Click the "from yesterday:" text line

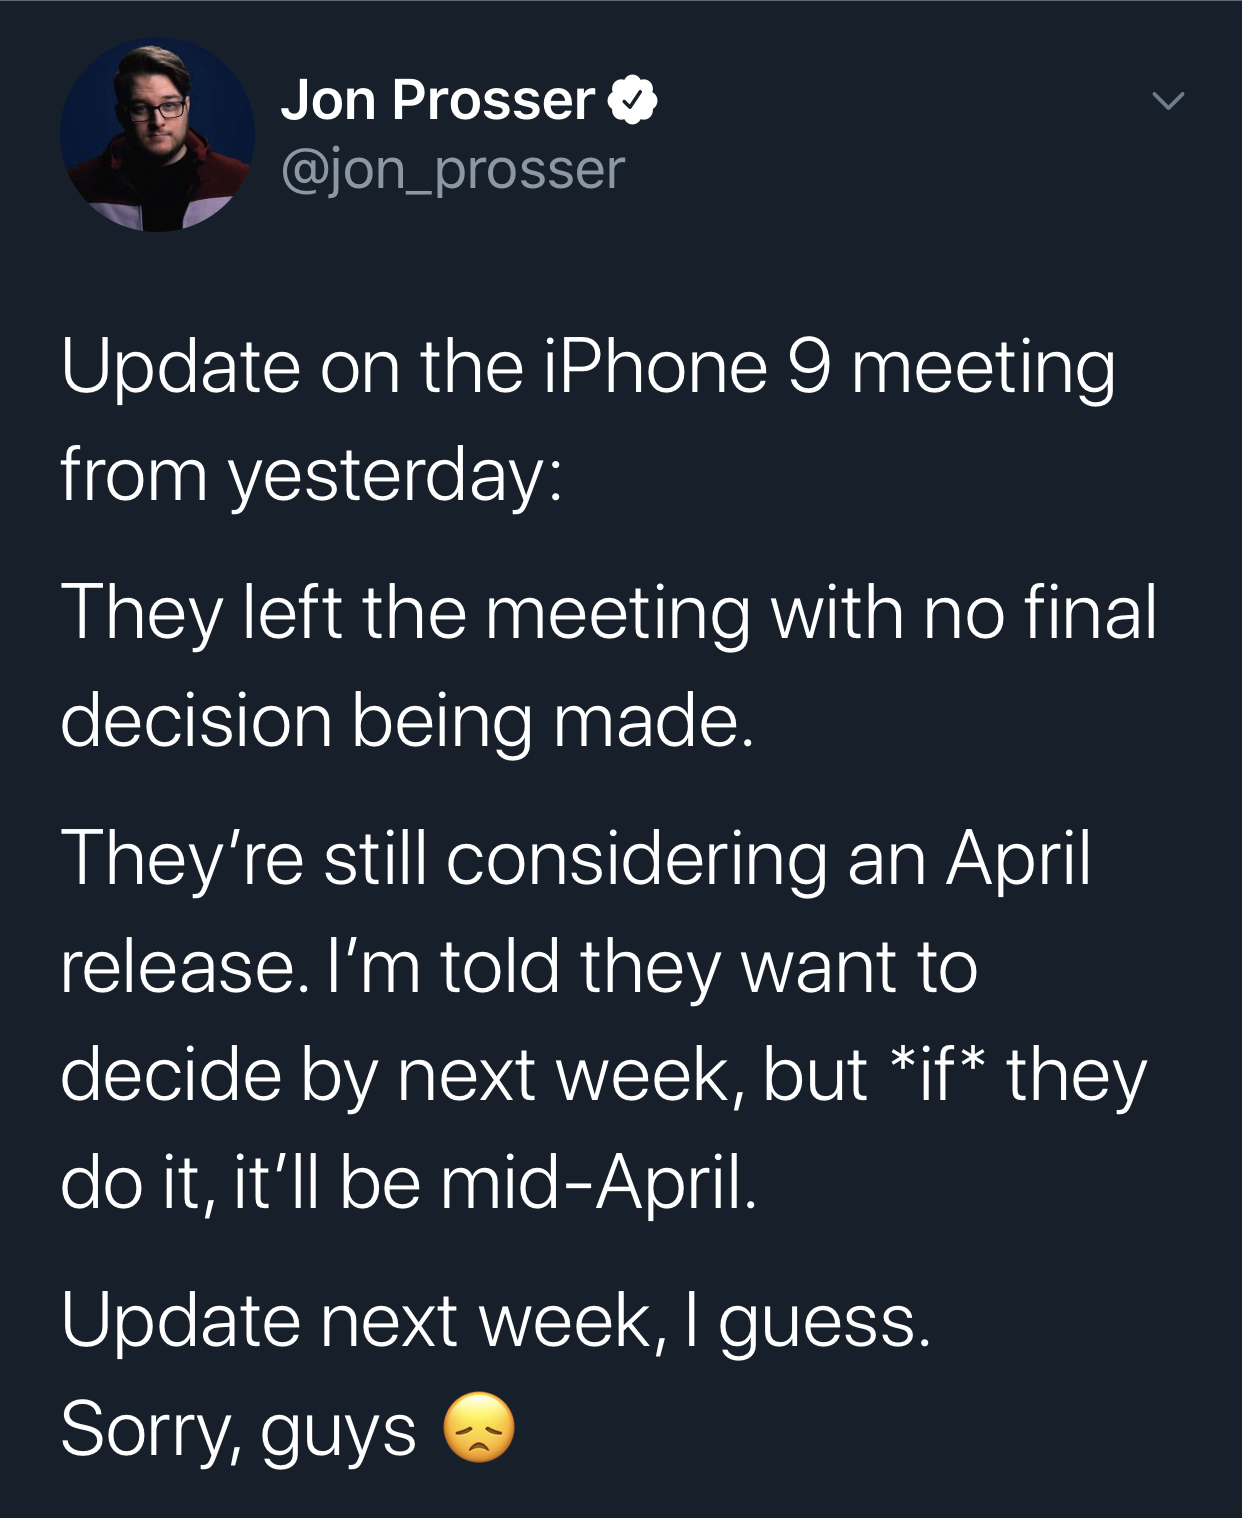[x=311, y=474]
